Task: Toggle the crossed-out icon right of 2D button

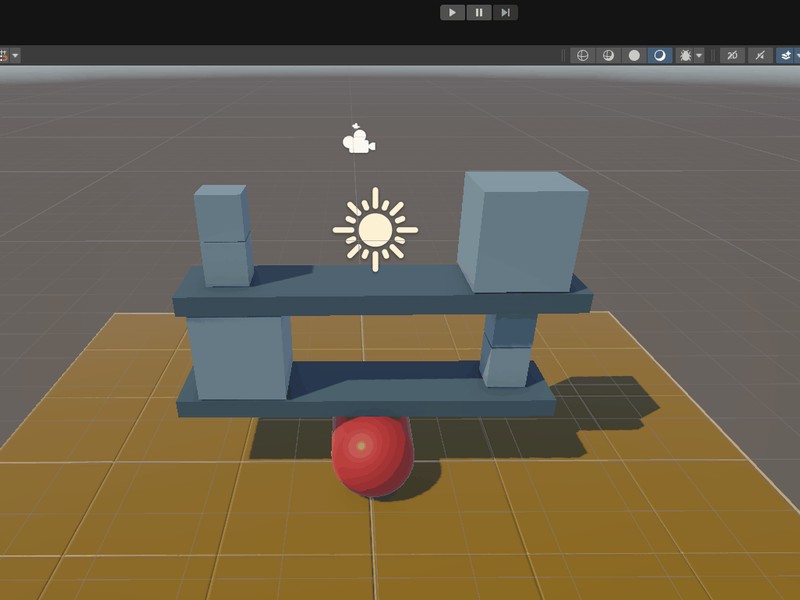Action: pos(760,55)
